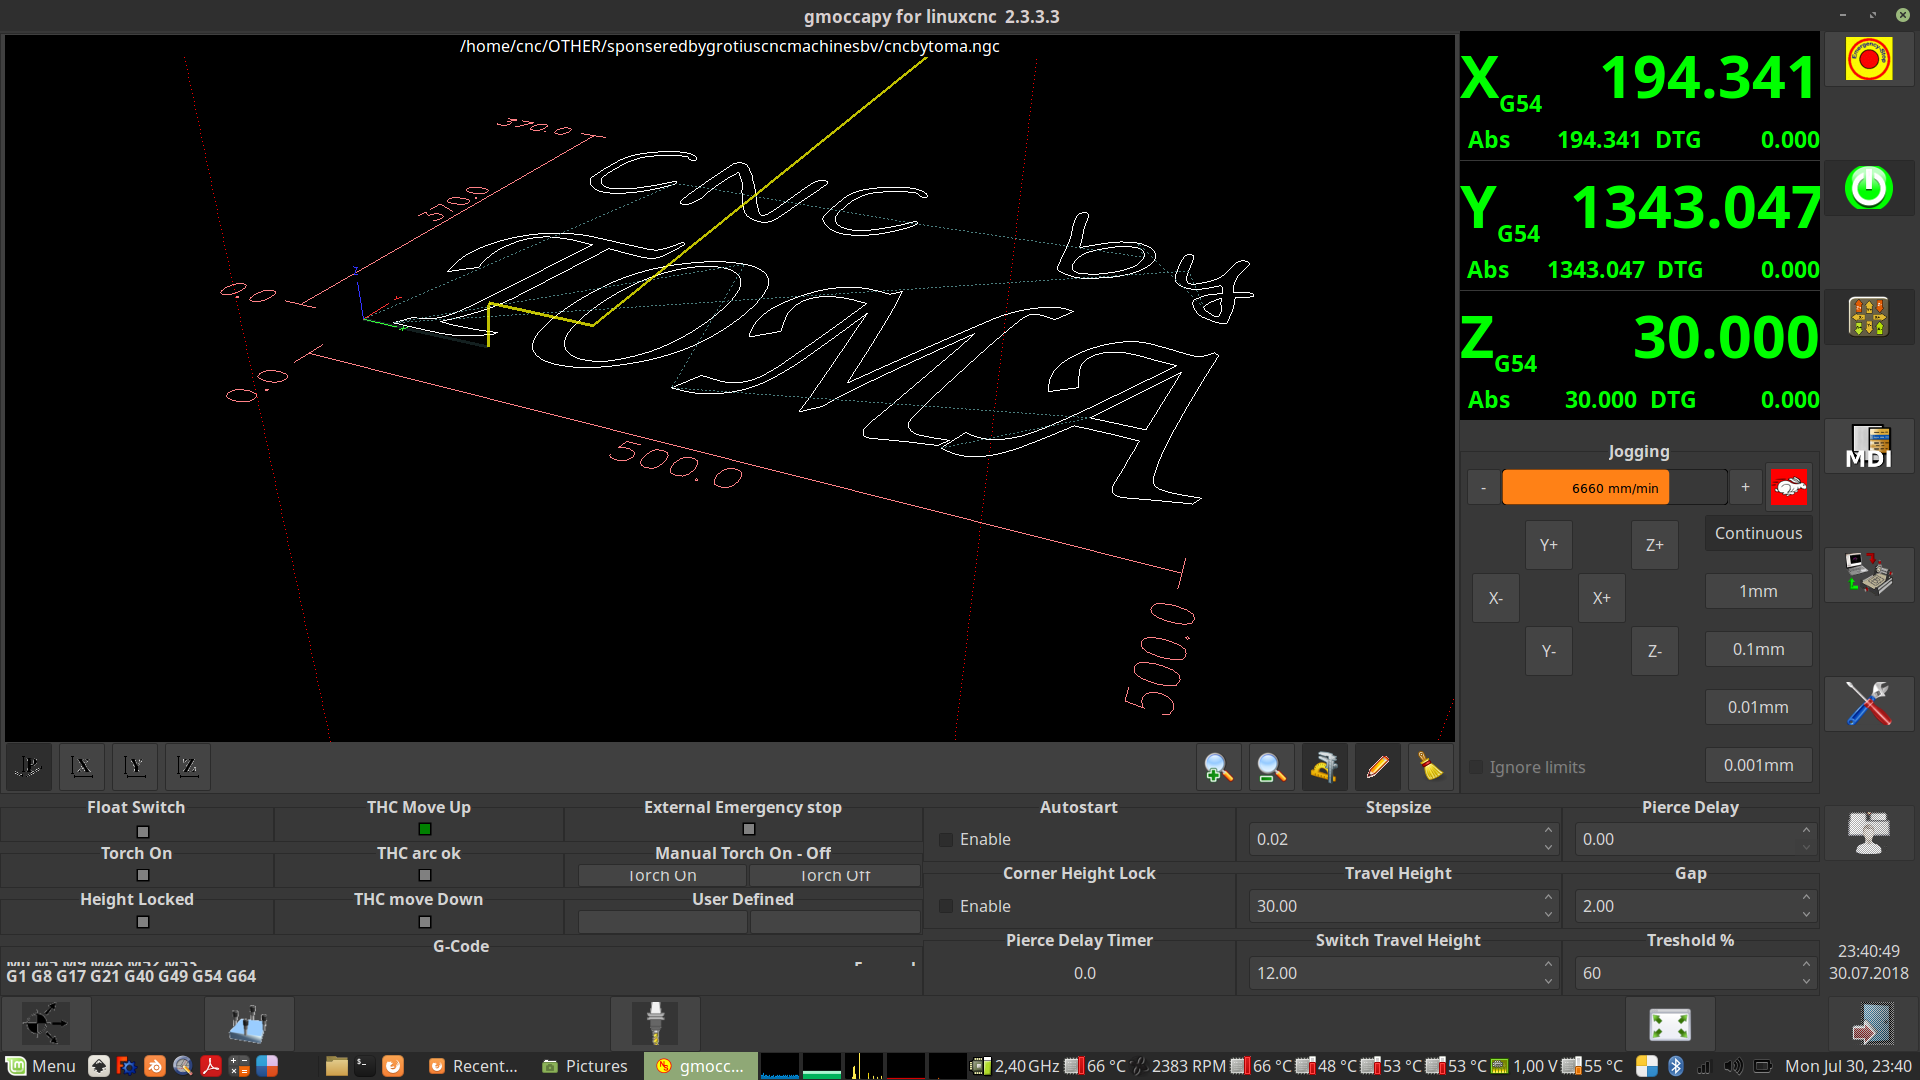
Task: Select X view of preview
Action: coord(82,767)
